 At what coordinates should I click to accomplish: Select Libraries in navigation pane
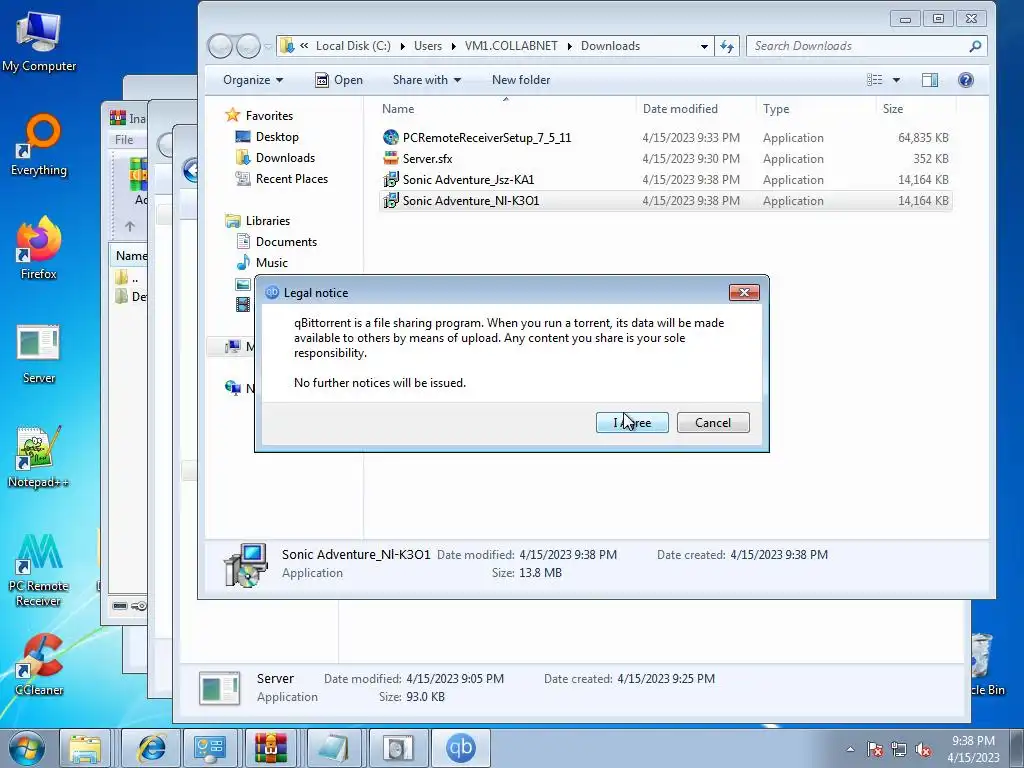(x=268, y=221)
